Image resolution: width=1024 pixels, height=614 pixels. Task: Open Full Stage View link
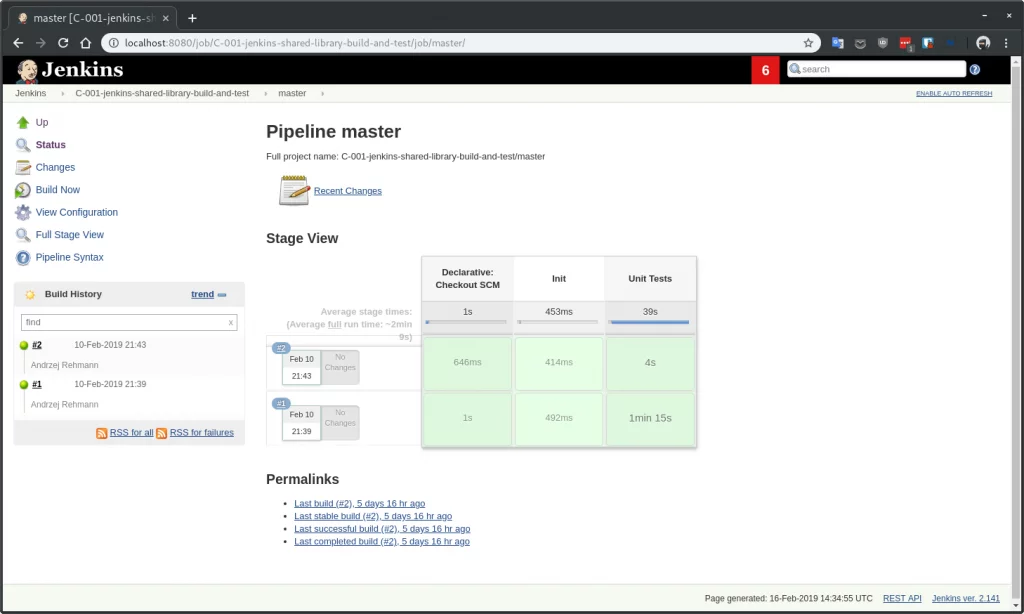pos(69,235)
